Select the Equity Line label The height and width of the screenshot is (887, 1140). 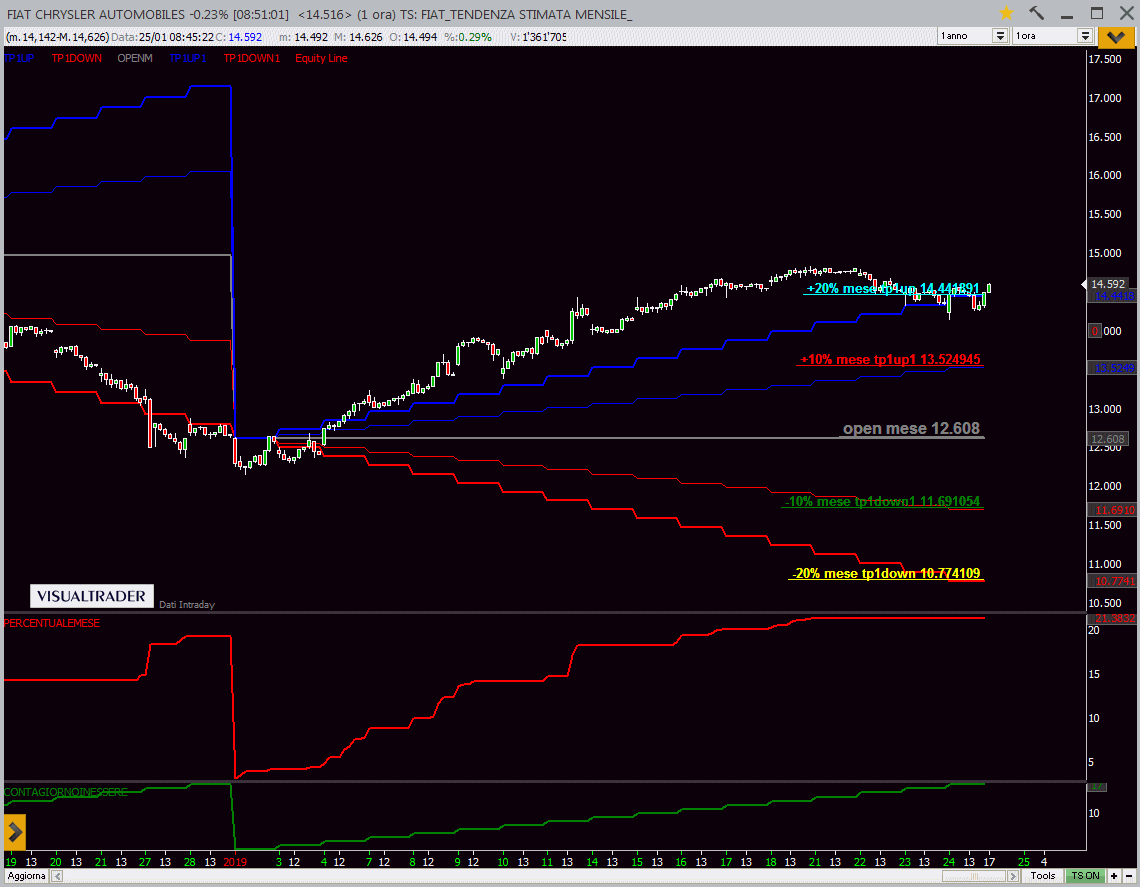[321, 58]
